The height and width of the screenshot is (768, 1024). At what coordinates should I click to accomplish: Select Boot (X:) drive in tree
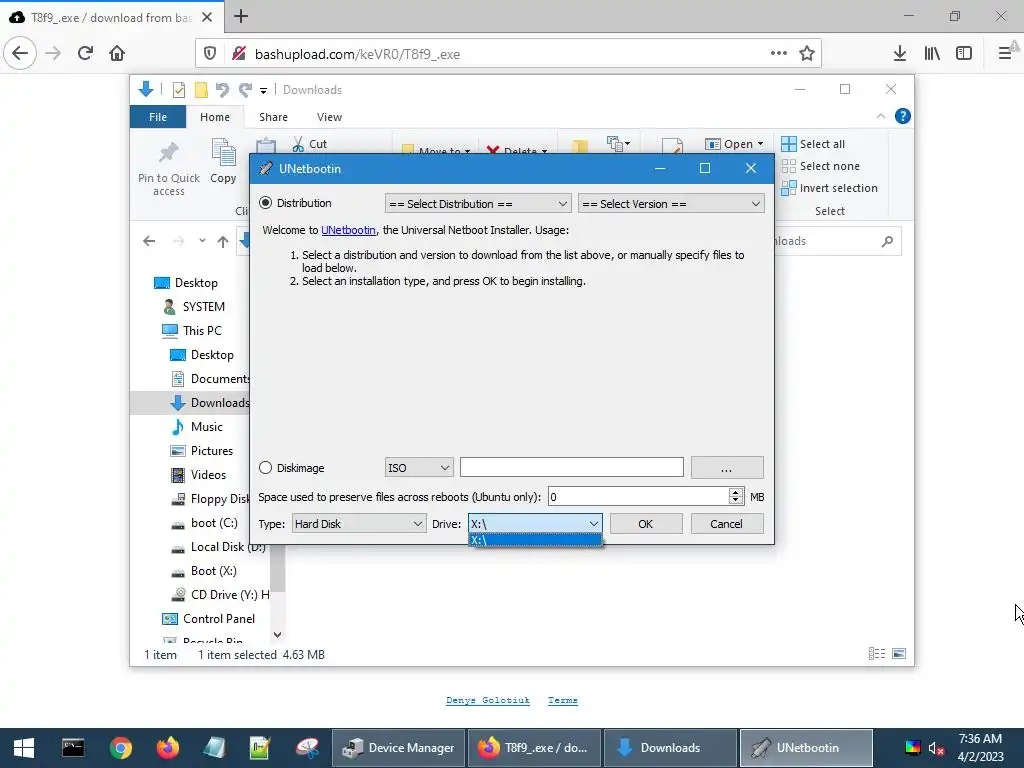point(203,571)
